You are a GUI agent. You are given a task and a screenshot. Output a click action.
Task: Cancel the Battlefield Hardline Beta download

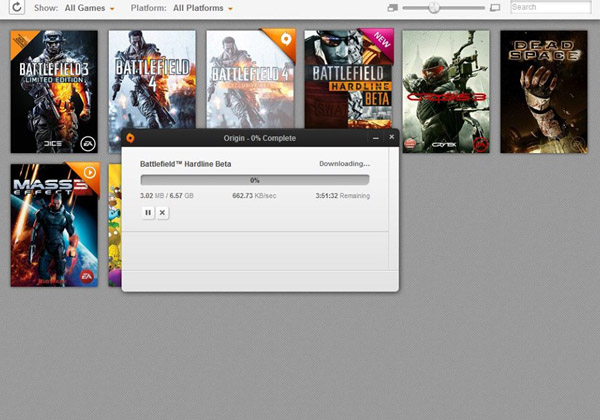click(162, 213)
